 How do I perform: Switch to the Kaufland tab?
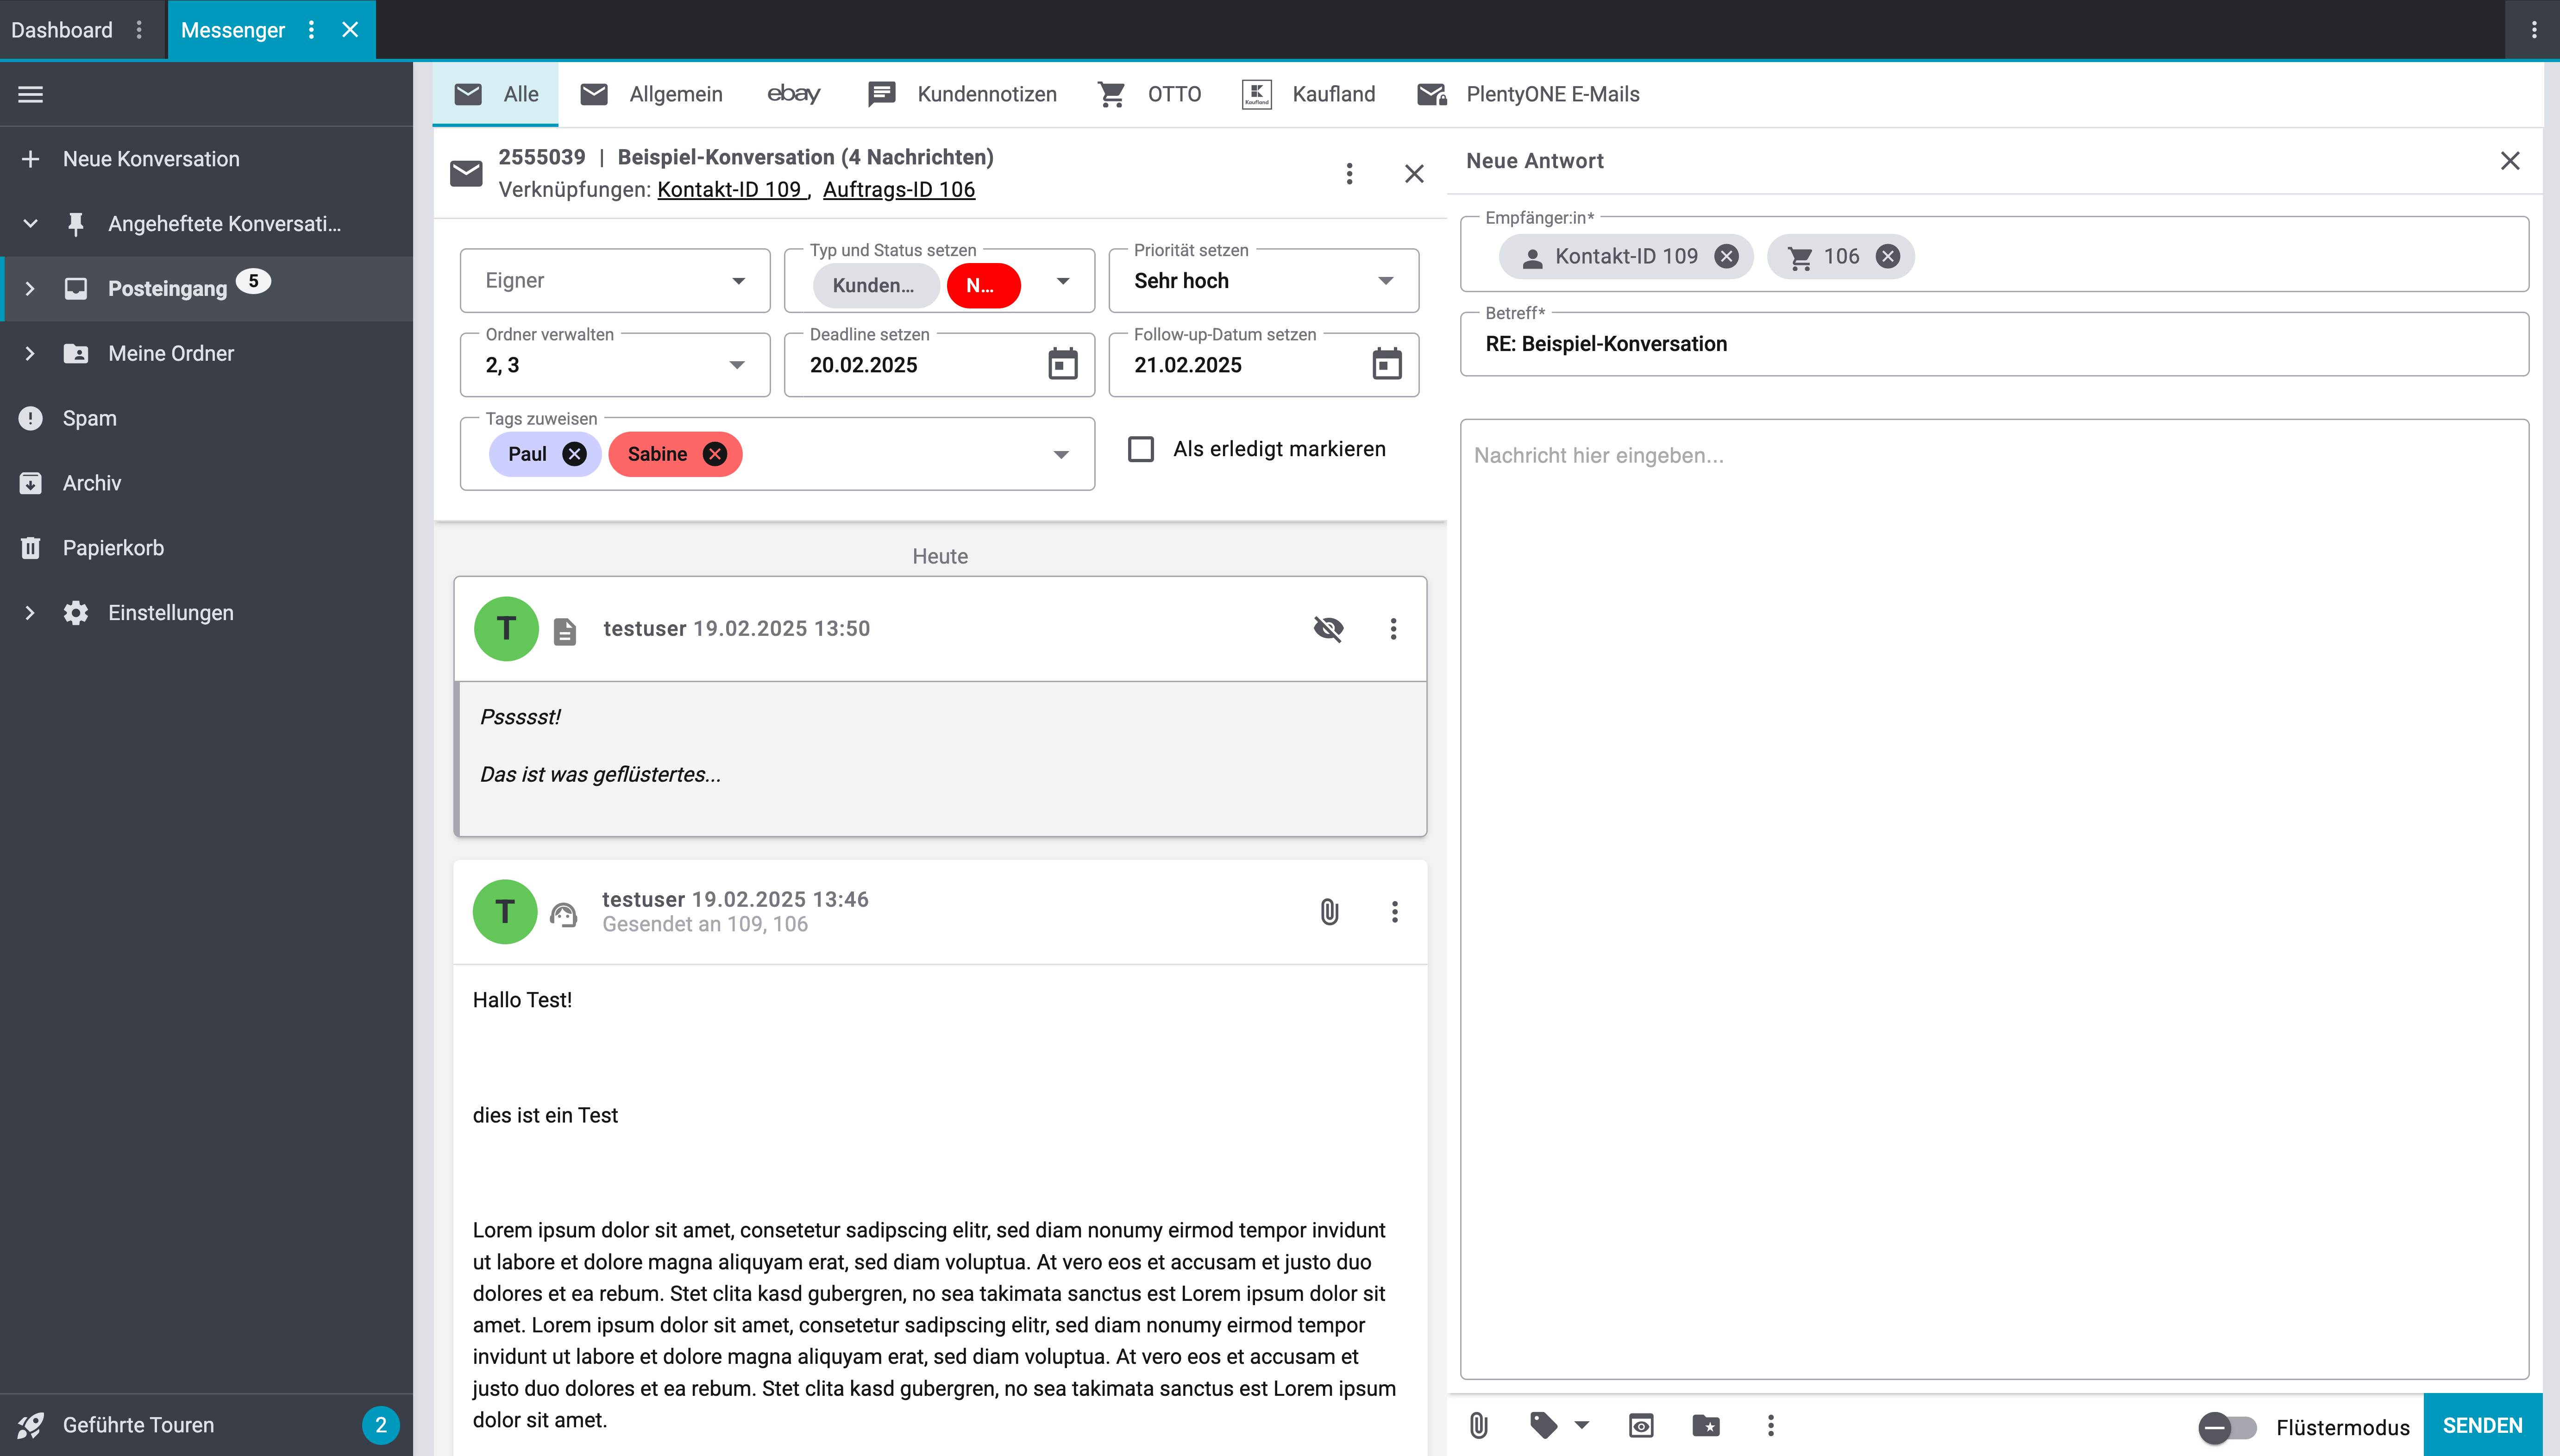point(1309,94)
